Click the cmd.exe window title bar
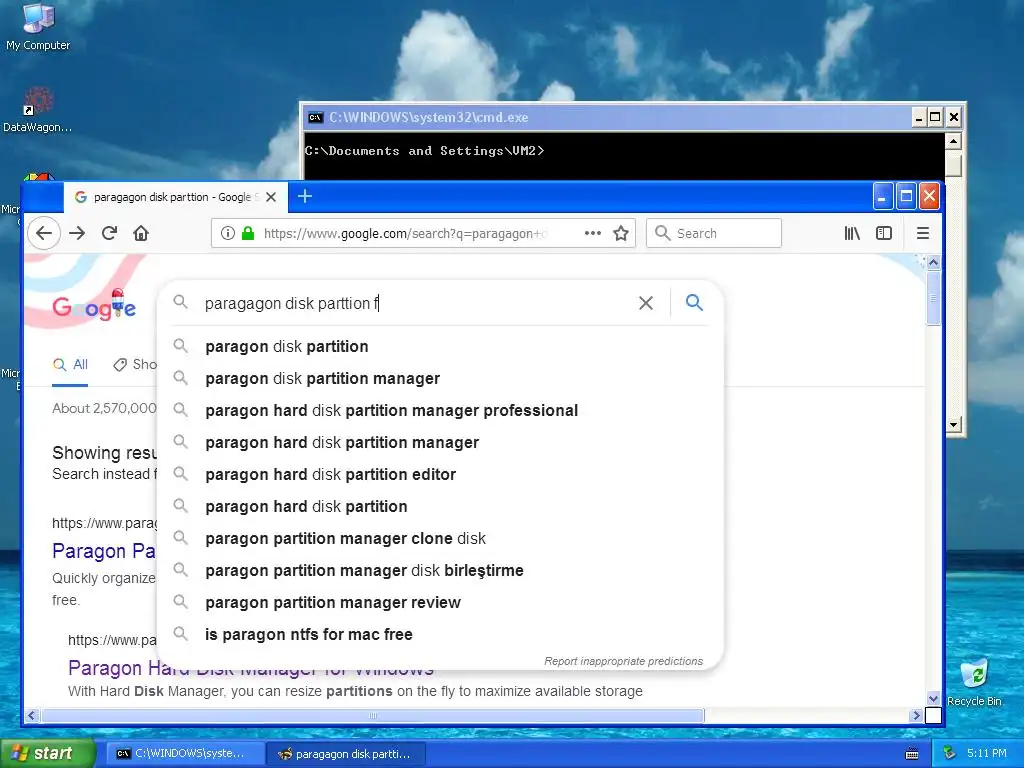 coord(607,118)
